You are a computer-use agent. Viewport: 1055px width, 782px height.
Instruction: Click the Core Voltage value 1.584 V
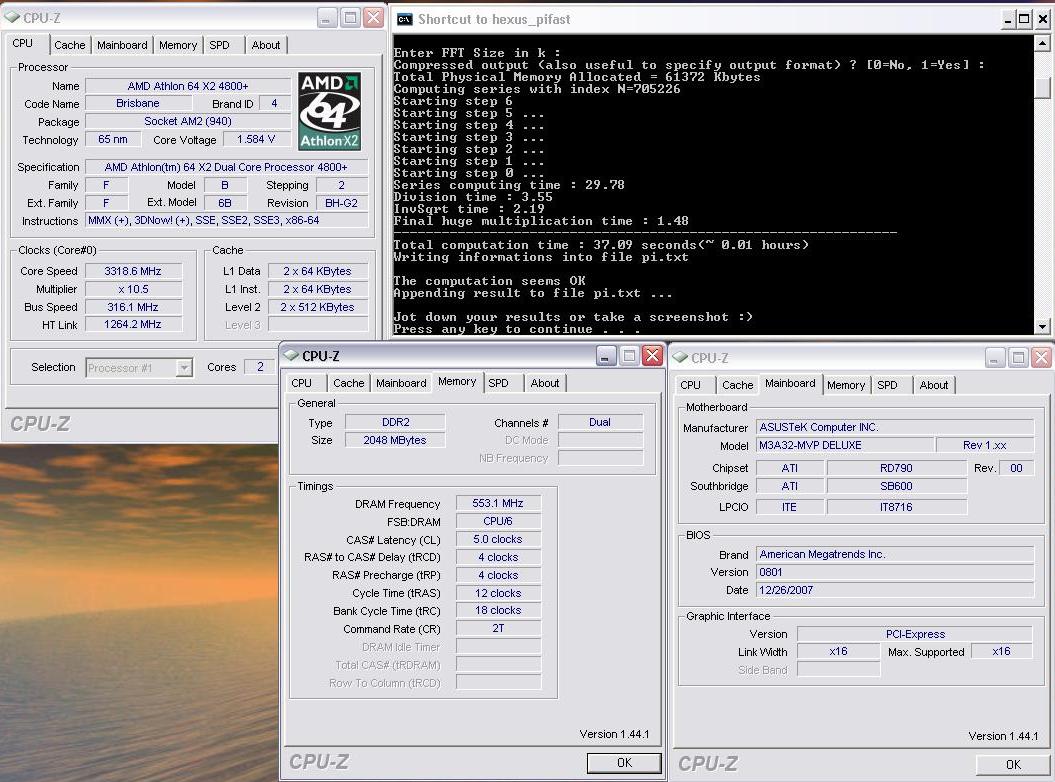point(256,139)
